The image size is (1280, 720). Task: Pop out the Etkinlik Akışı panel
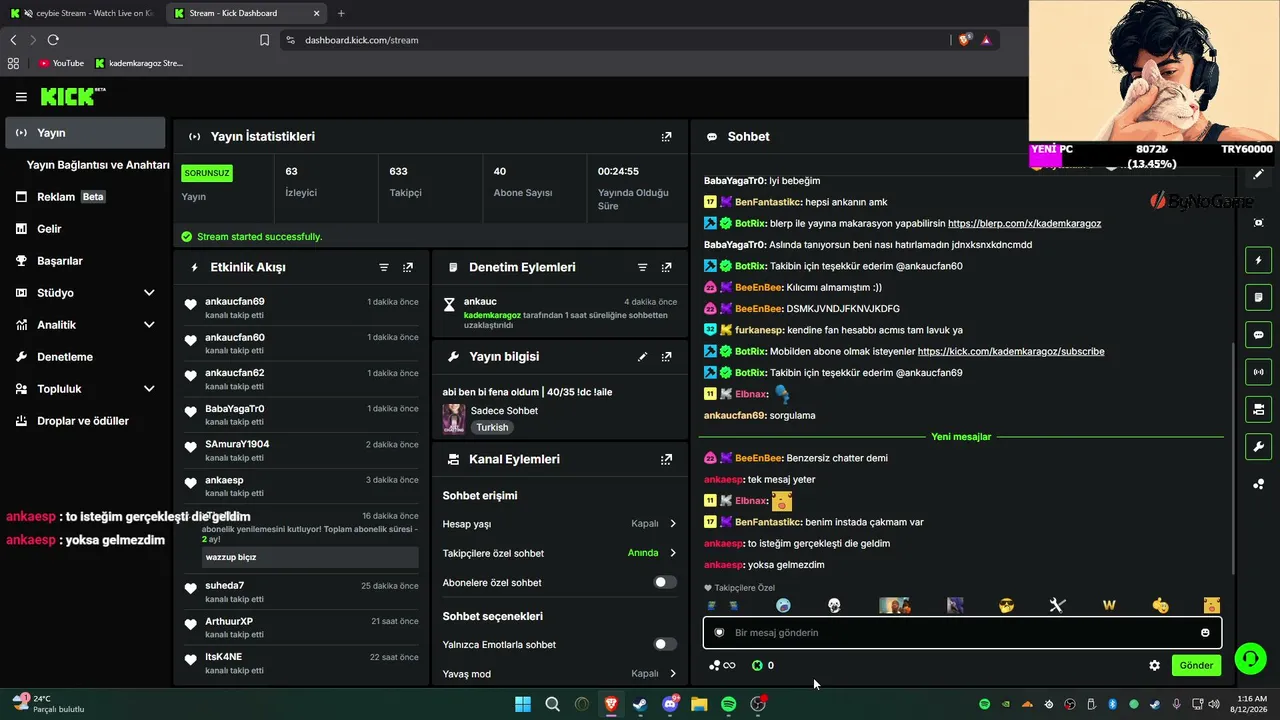pos(407,267)
